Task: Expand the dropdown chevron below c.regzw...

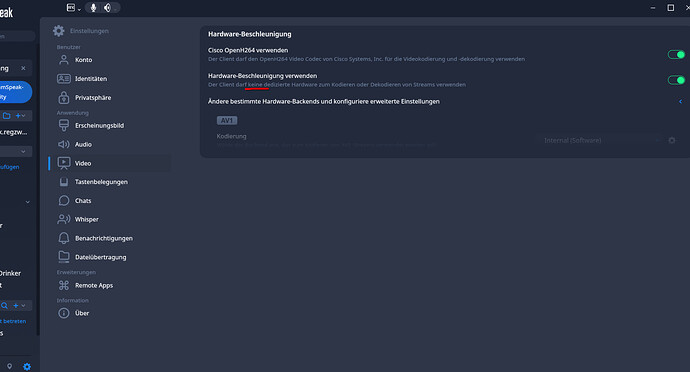Action: click(x=23, y=151)
